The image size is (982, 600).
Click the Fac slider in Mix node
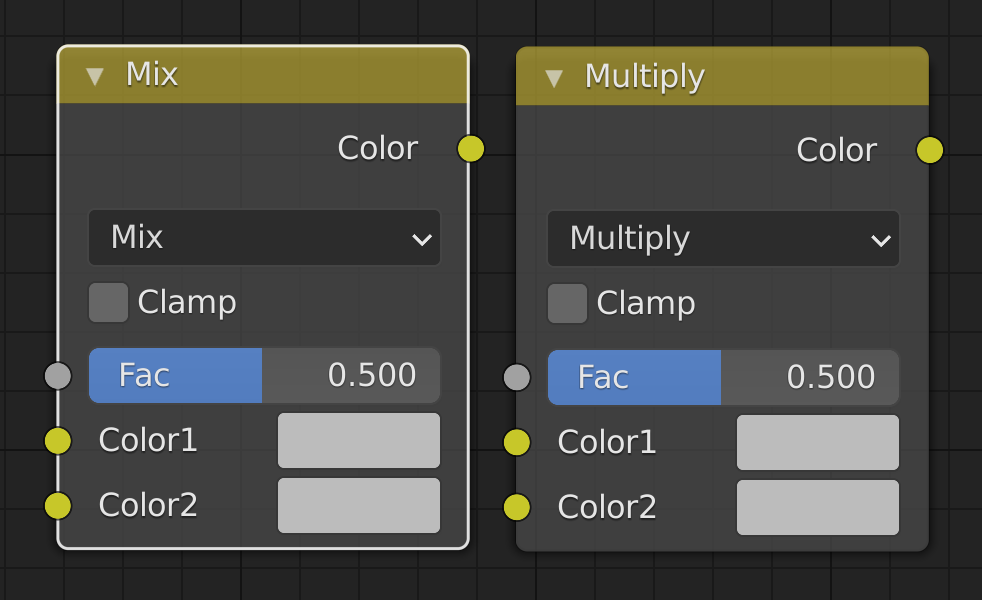264,375
